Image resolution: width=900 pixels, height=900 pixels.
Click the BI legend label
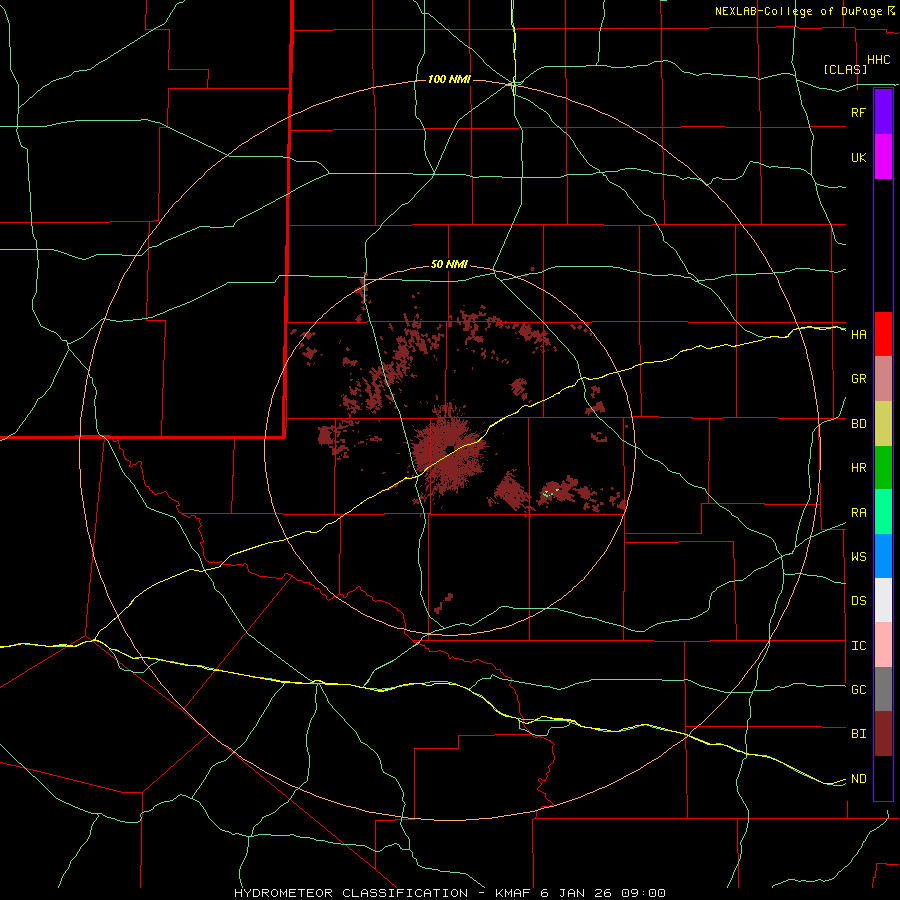pyautogui.click(x=859, y=734)
